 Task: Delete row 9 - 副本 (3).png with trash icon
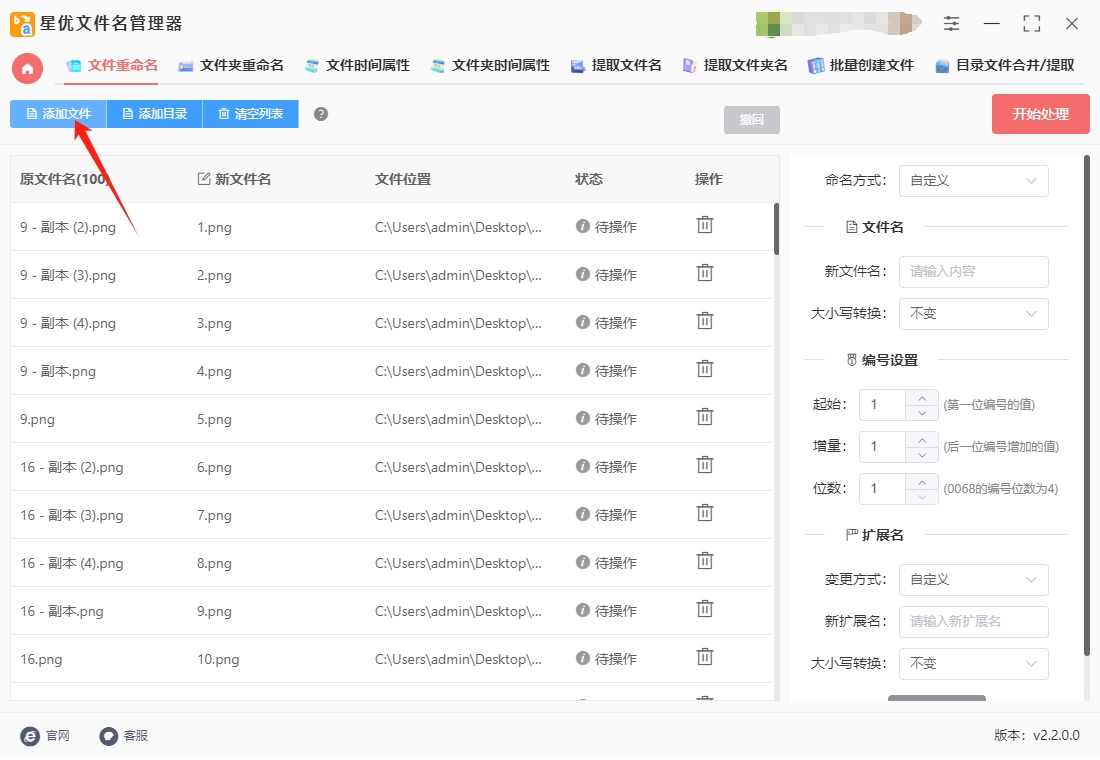(x=704, y=273)
